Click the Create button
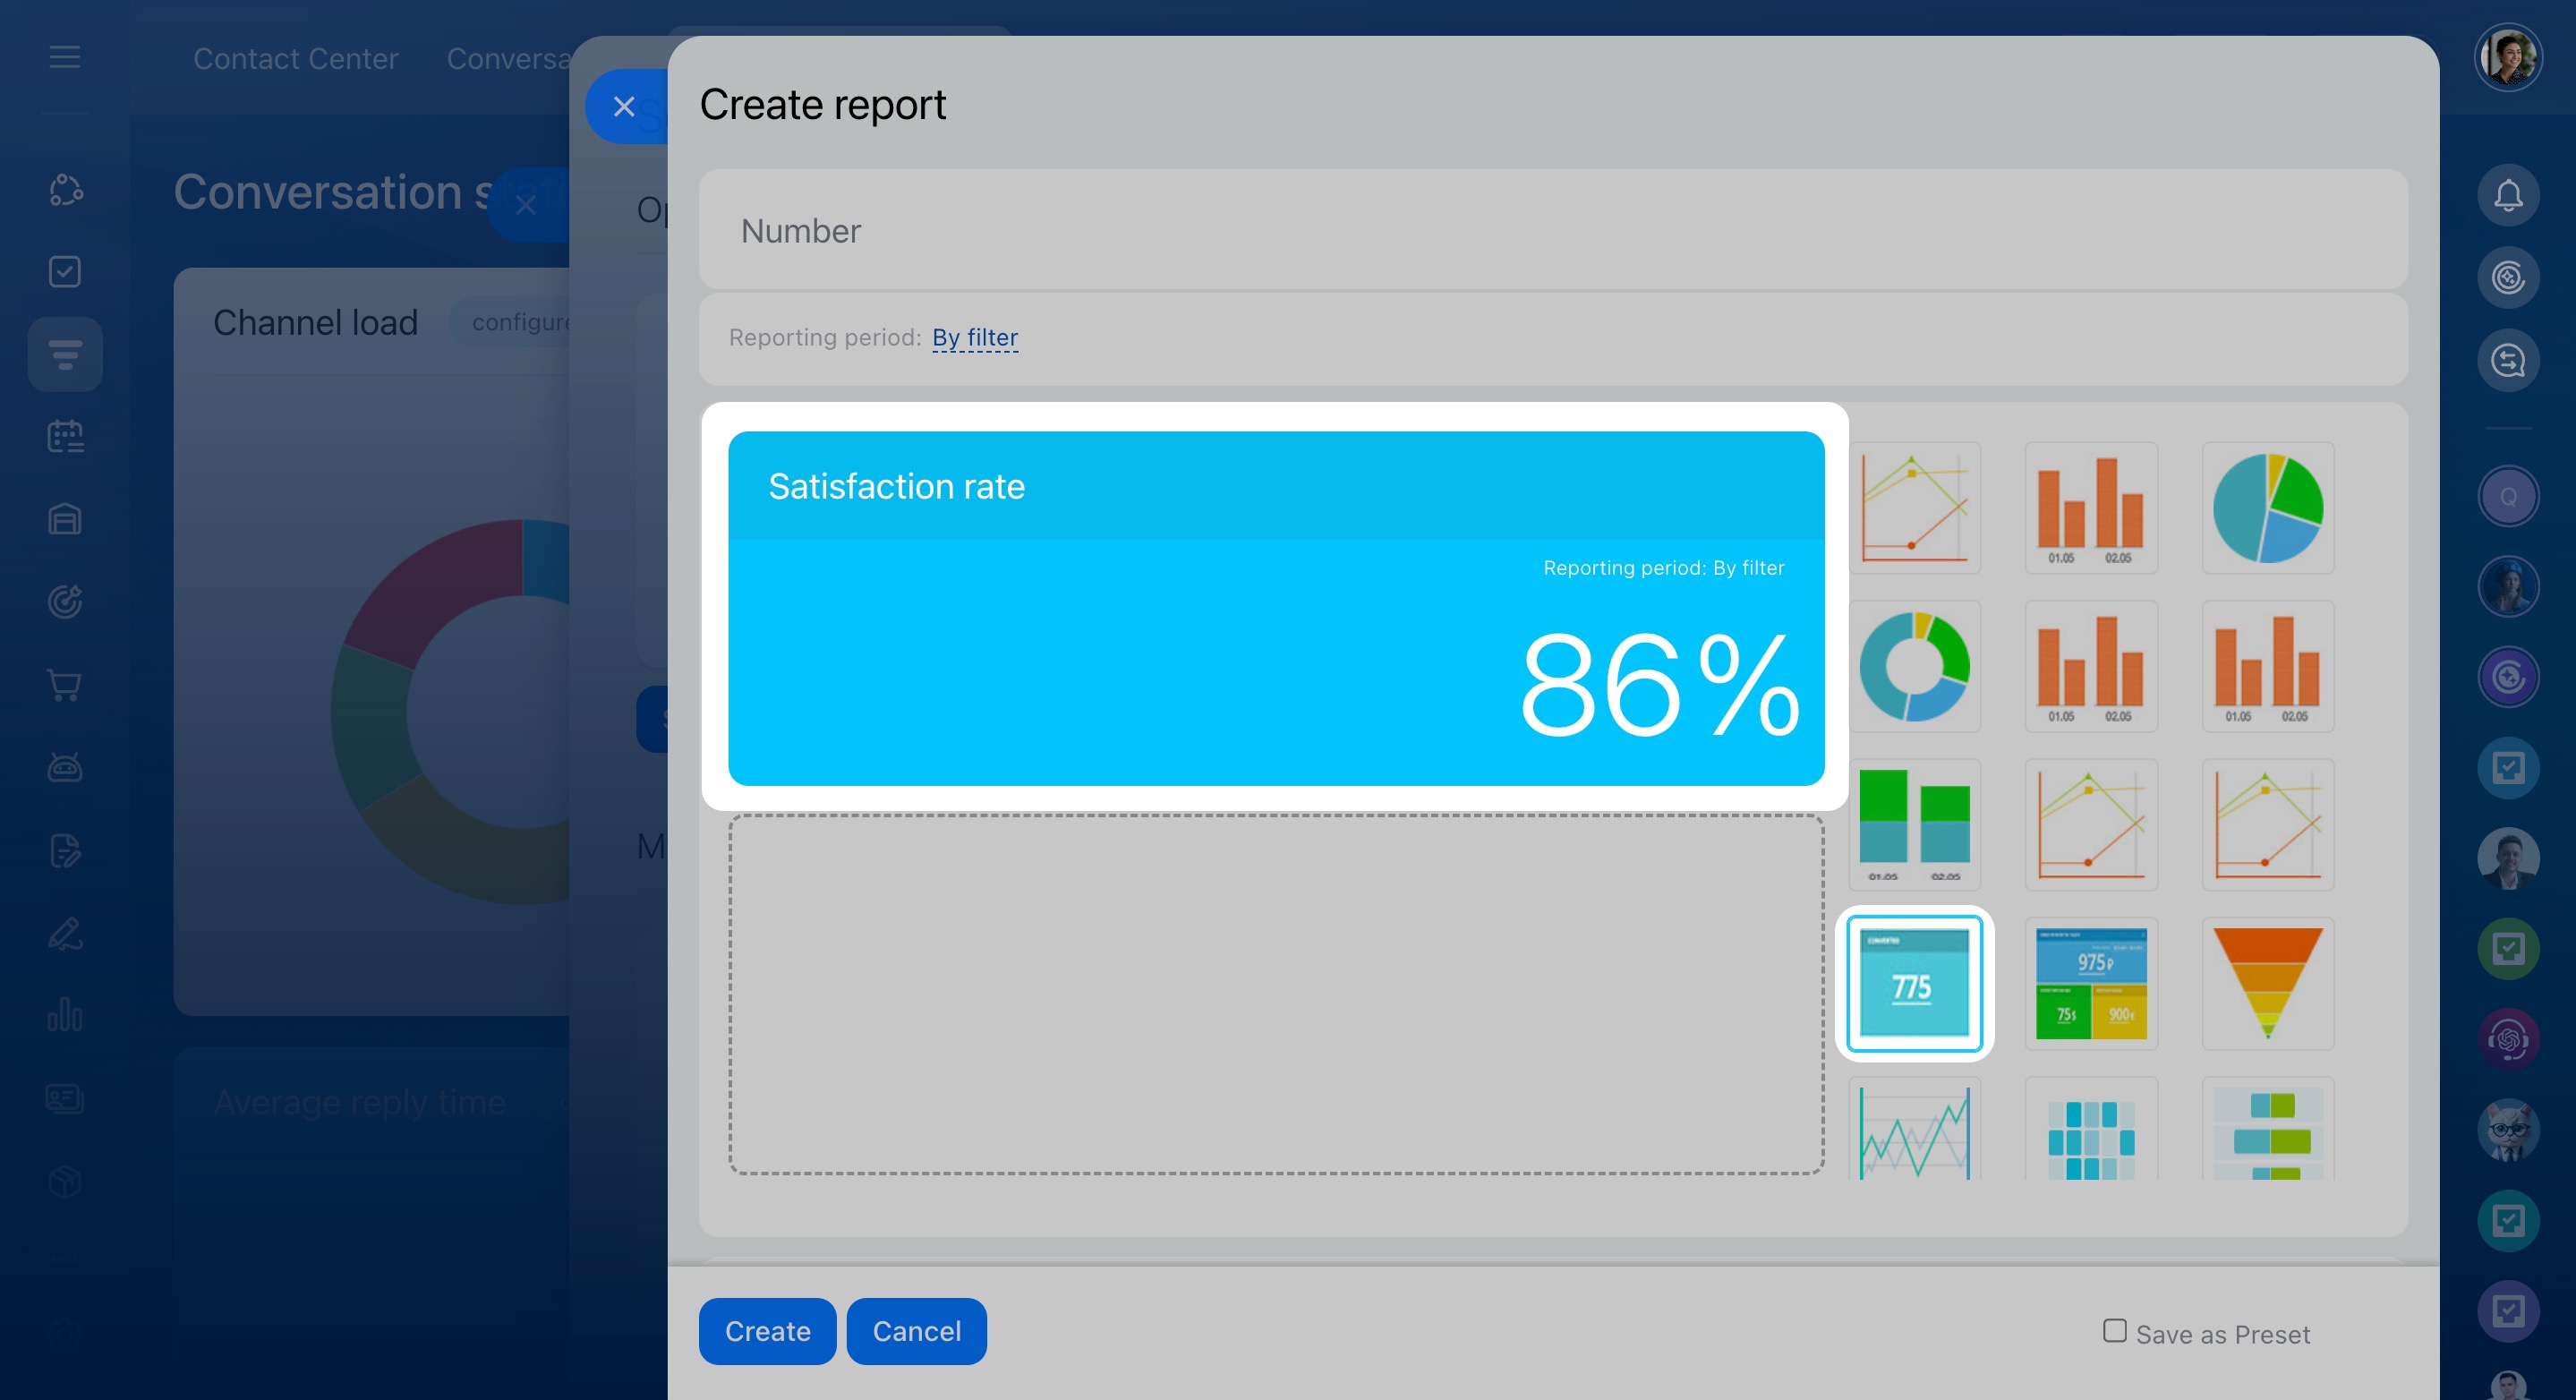The image size is (2576, 1400). [x=767, y=1331]
